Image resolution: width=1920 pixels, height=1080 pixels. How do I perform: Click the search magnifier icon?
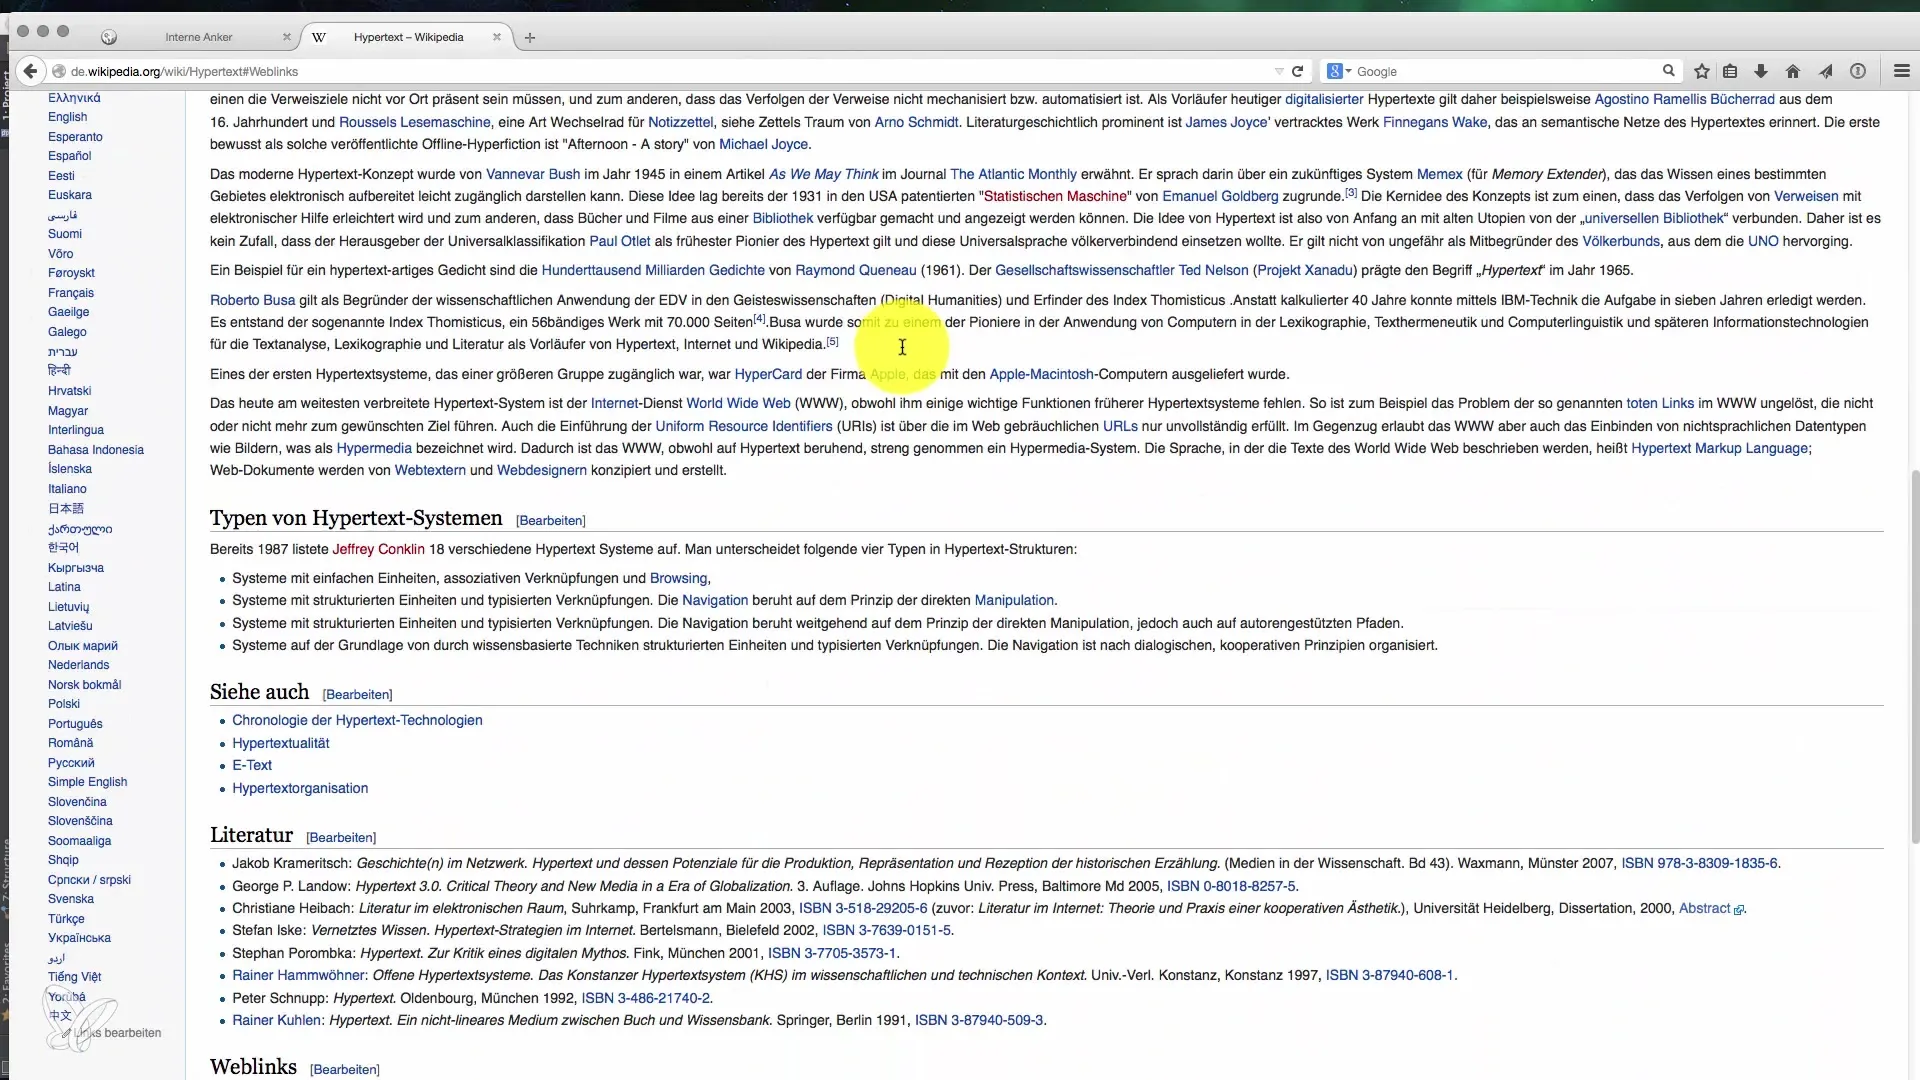[x=1668, y=71]
